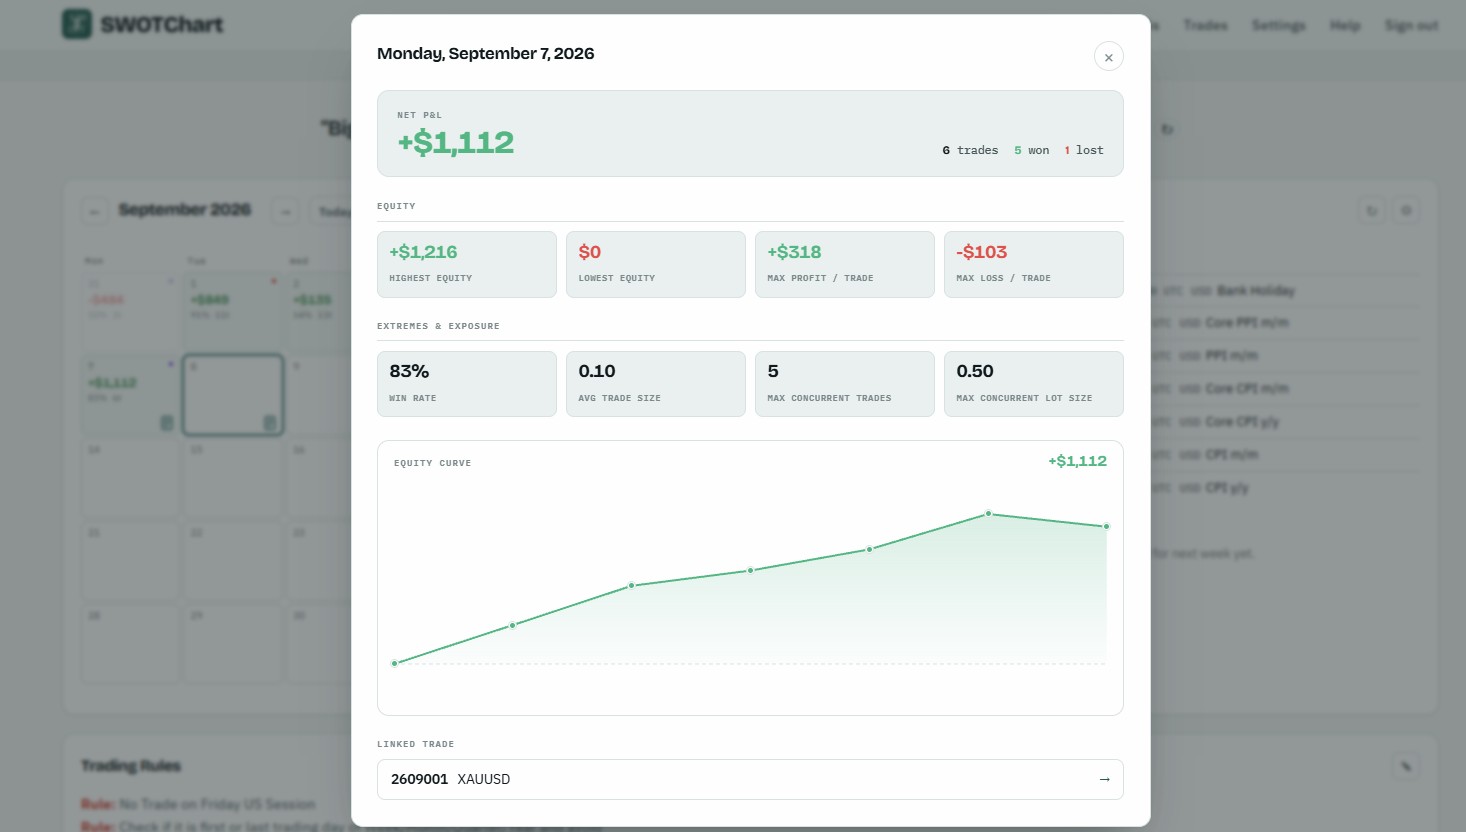This screenshot has width=1466, height=832.
Task: Click 'September 2026' heading in the background calendar
Action: (185, 209)
